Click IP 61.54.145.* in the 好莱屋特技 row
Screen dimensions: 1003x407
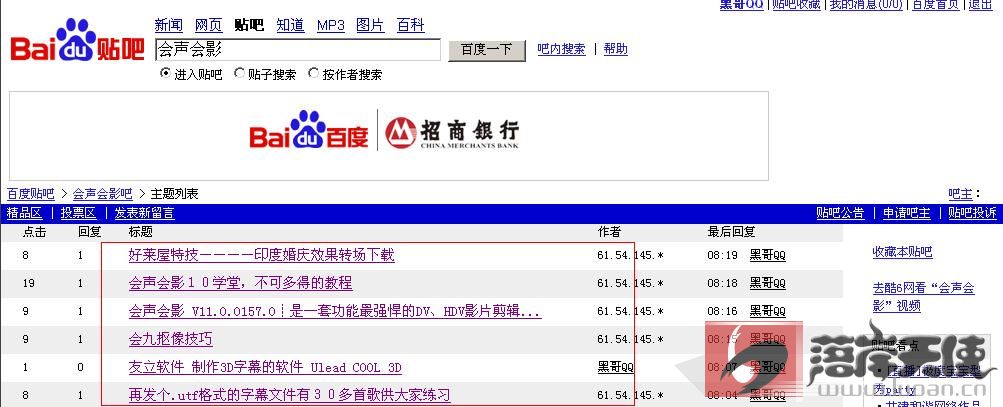[631, 255]
